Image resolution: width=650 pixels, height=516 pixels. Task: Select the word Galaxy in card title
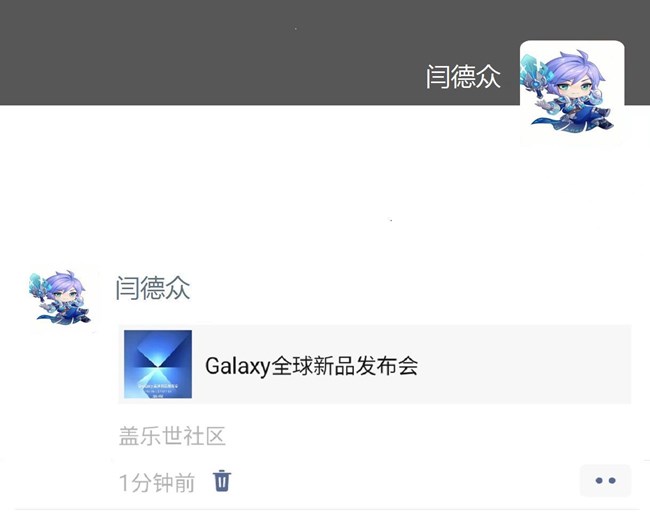[238, 366]
